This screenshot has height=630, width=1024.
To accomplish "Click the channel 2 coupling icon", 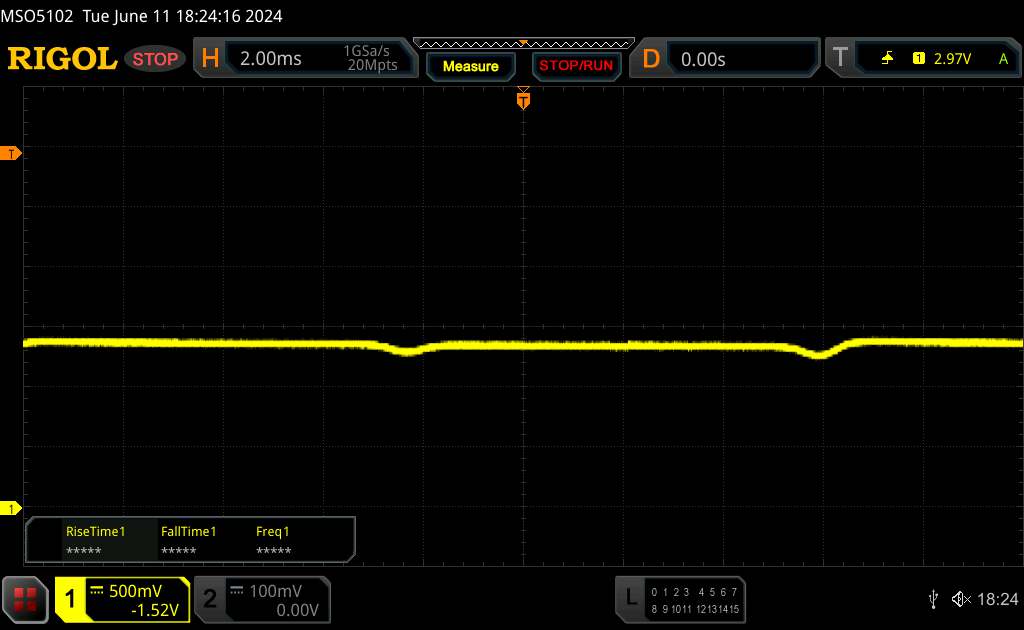I will (x=237, y=591).
